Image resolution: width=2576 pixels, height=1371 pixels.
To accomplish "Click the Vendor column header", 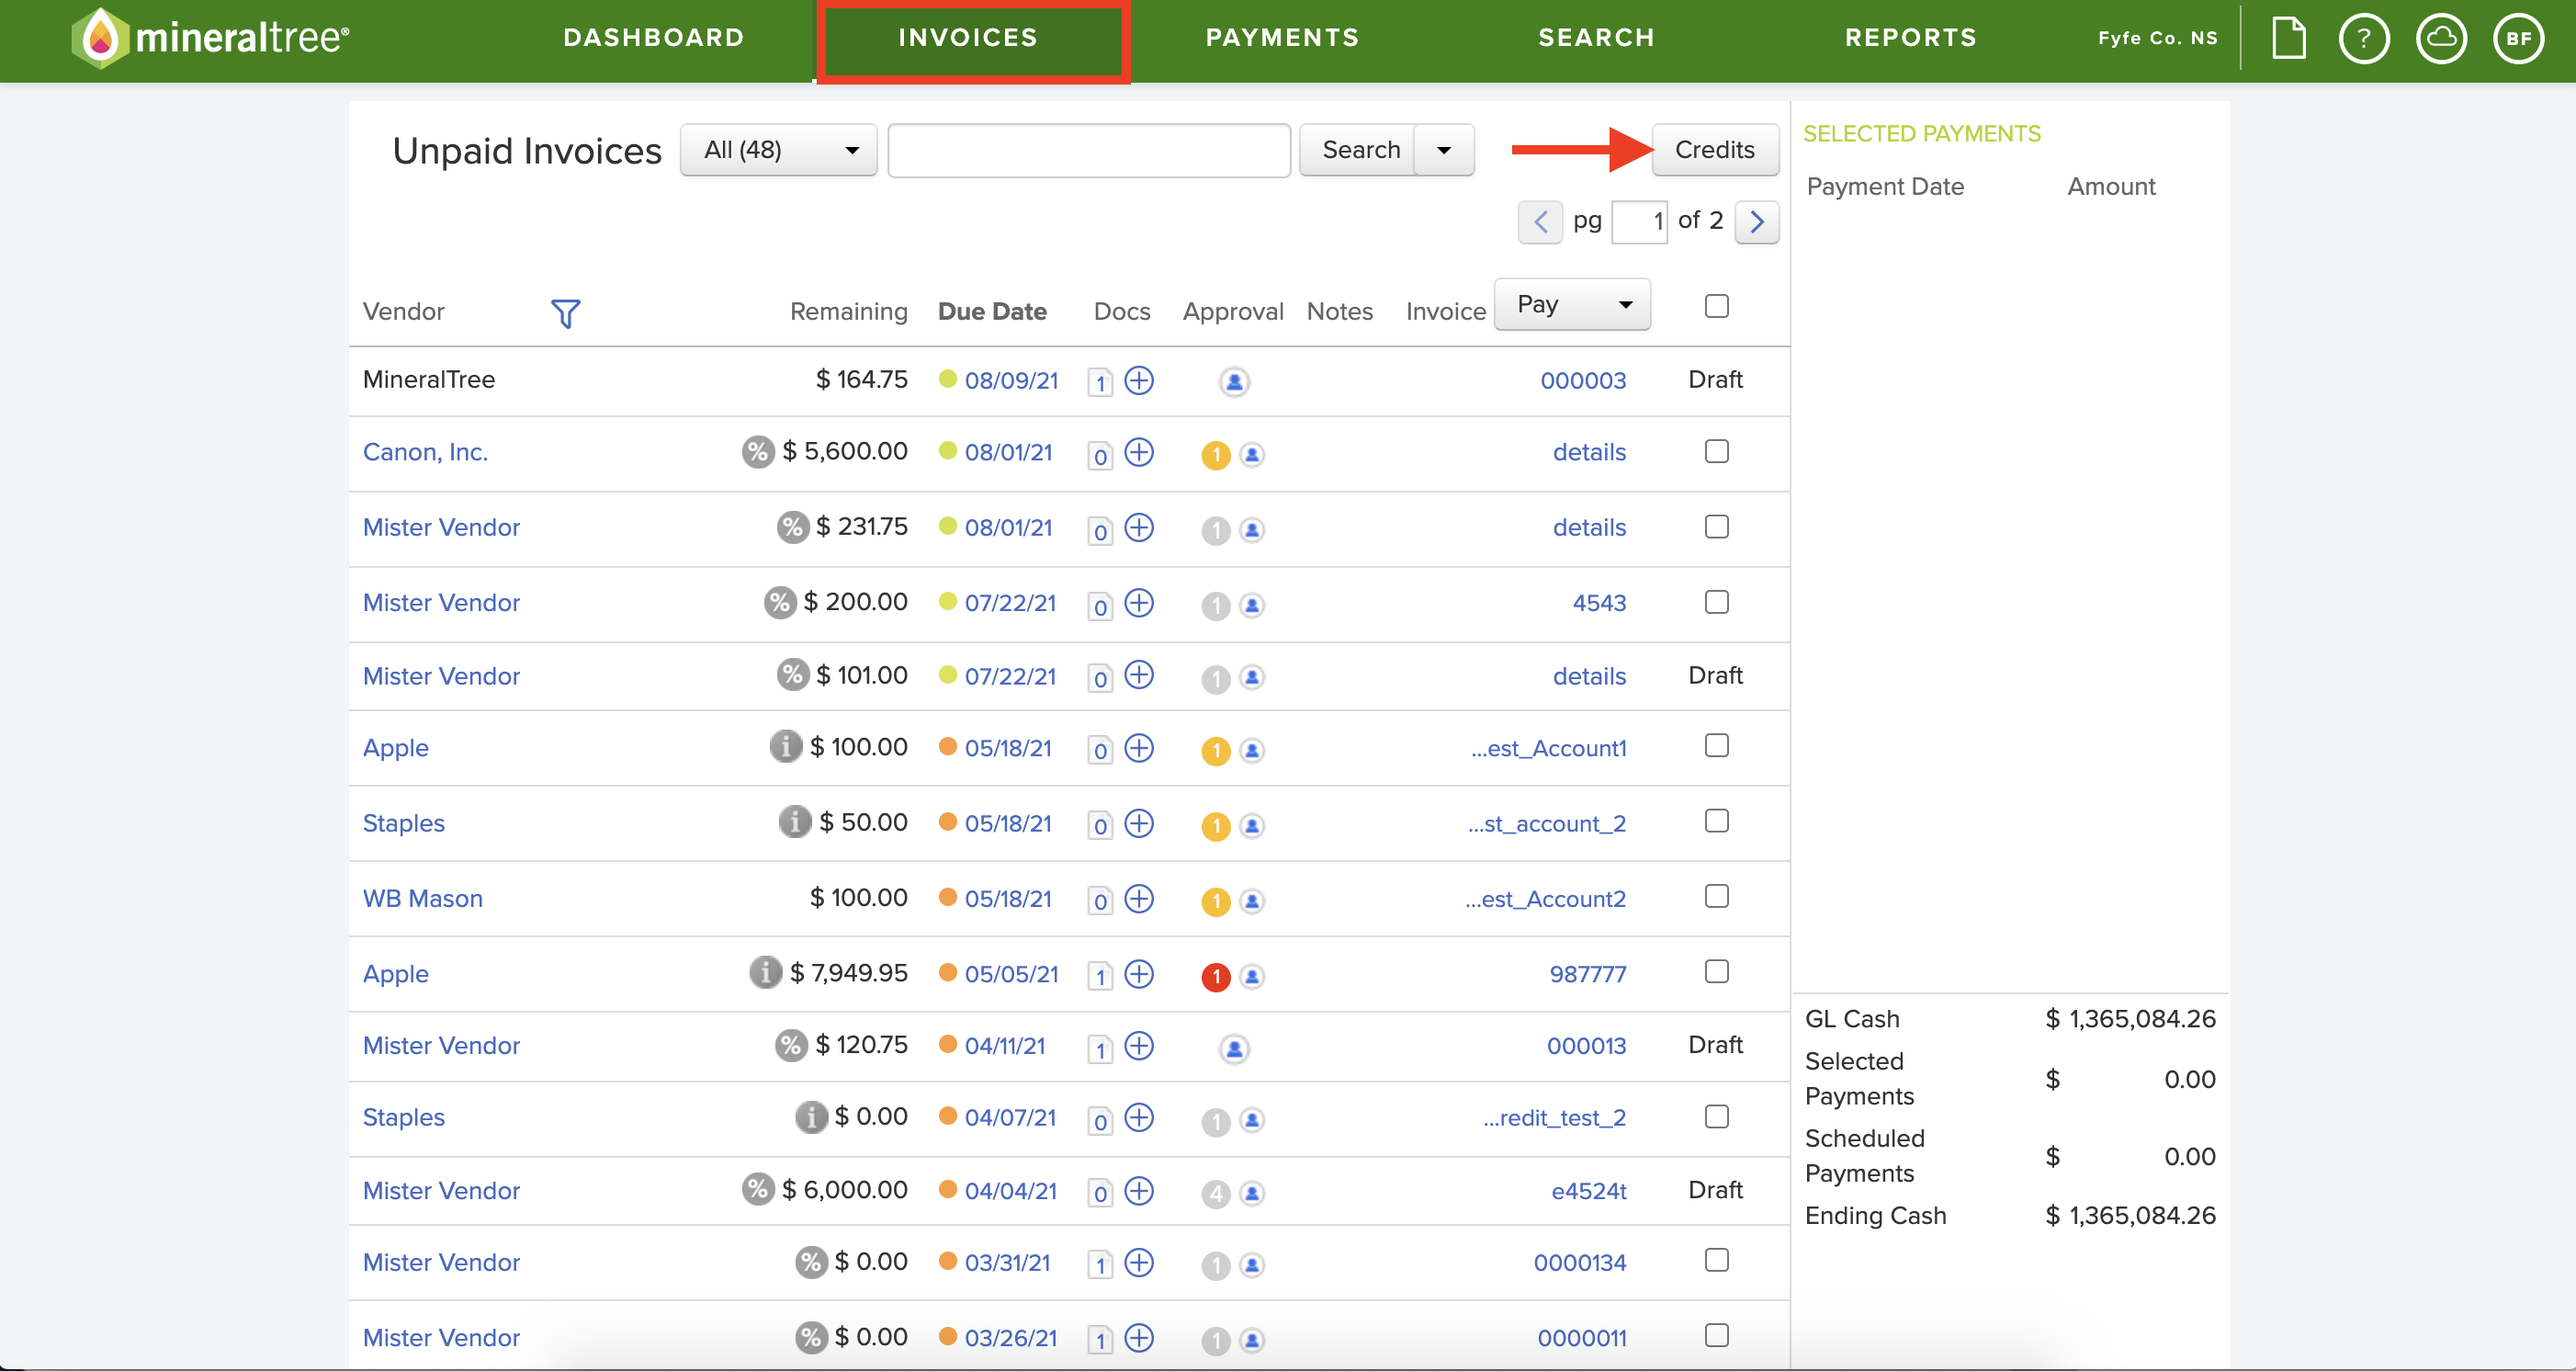I will tap(404, 311).
